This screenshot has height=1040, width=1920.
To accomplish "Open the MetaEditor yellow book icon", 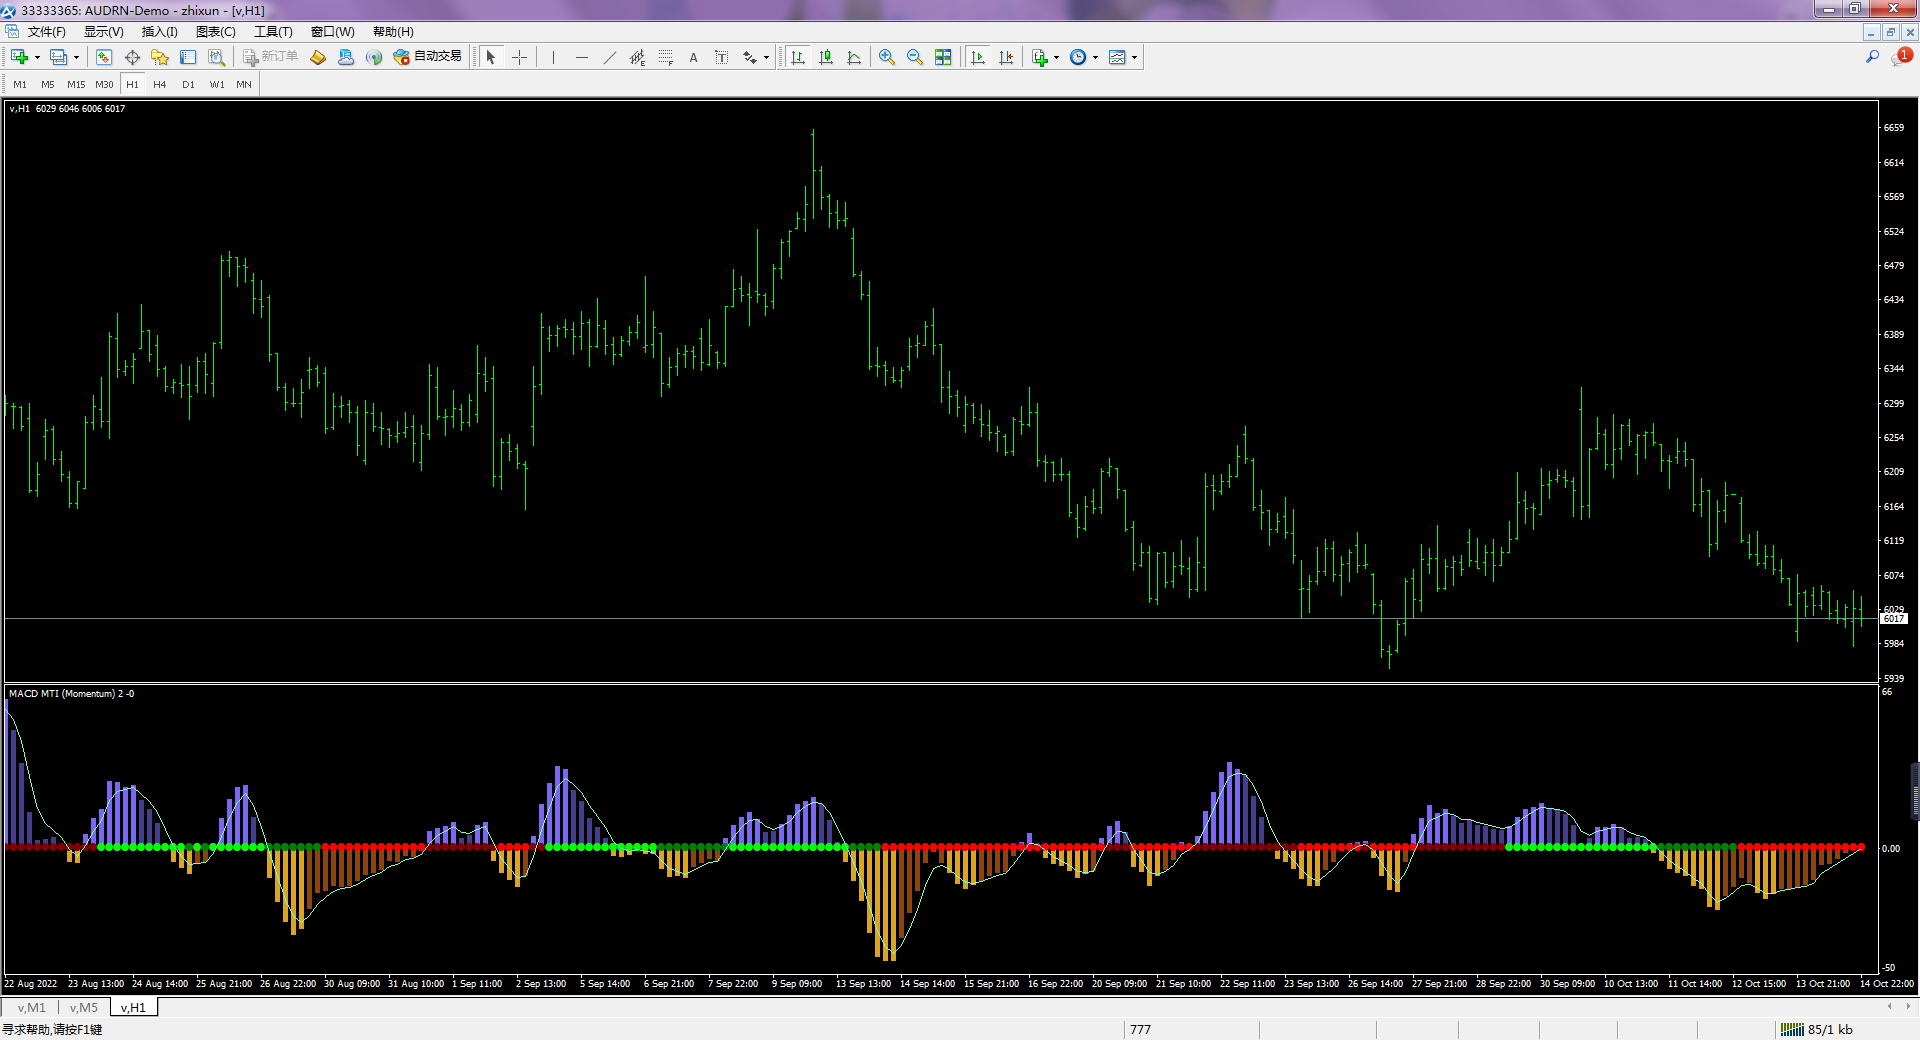I will (318, 57).
